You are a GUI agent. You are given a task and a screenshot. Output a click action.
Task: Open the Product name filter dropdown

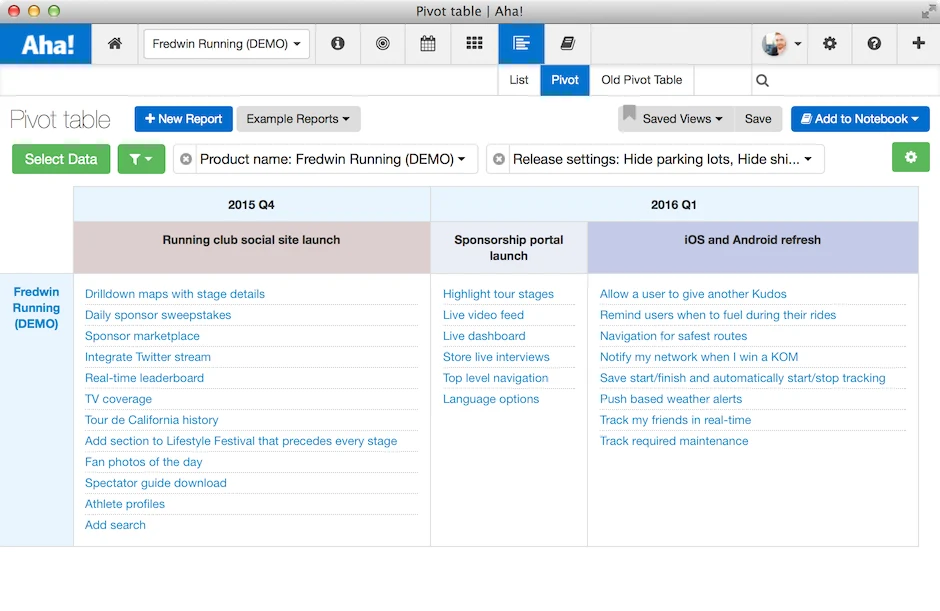[333, 159]
